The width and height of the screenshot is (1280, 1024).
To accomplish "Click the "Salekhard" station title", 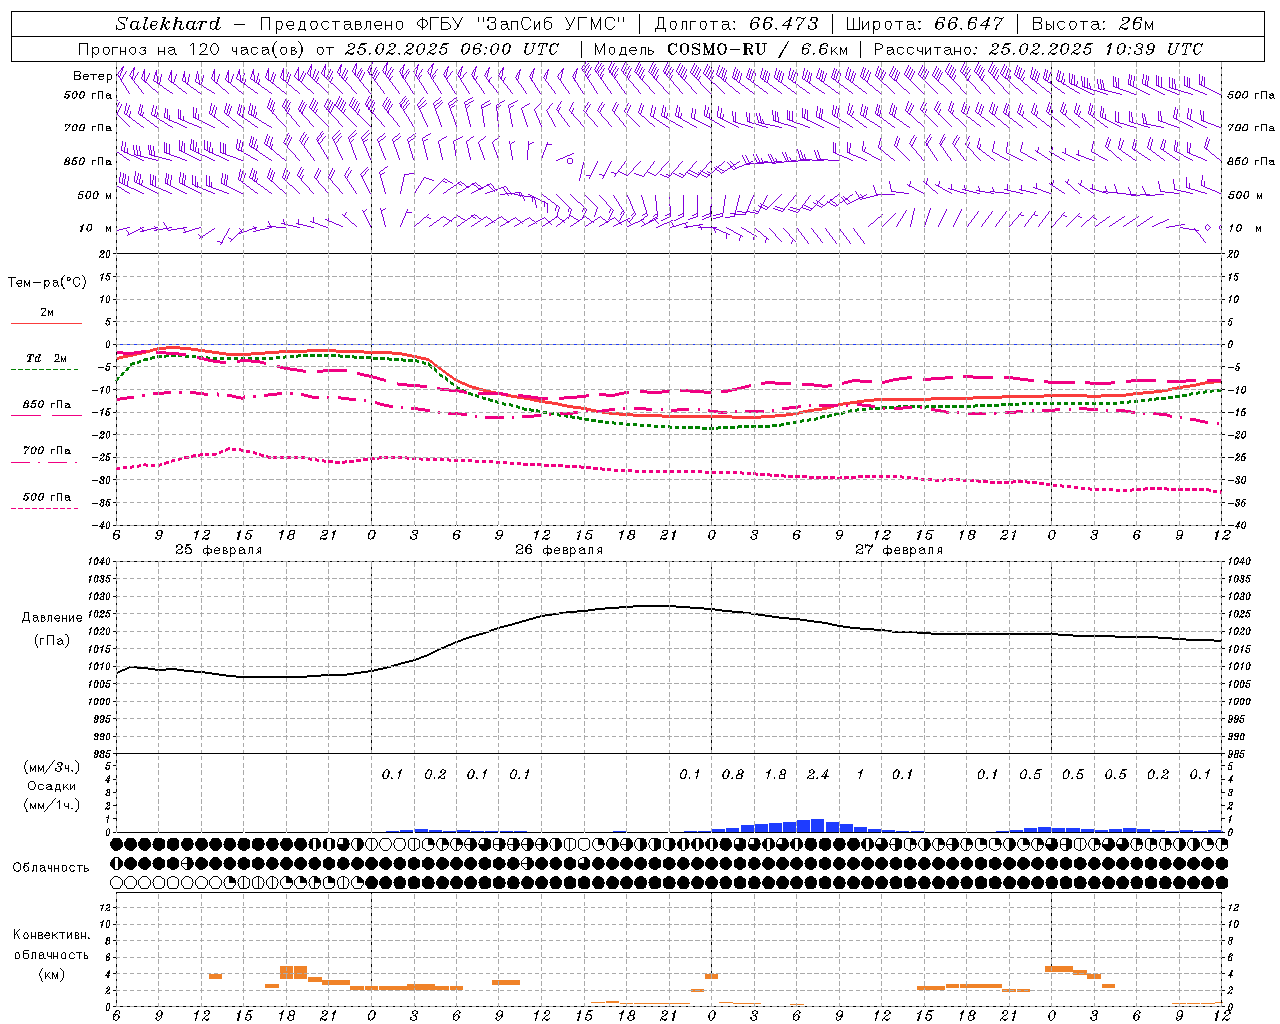I will [x=168, y=24].
